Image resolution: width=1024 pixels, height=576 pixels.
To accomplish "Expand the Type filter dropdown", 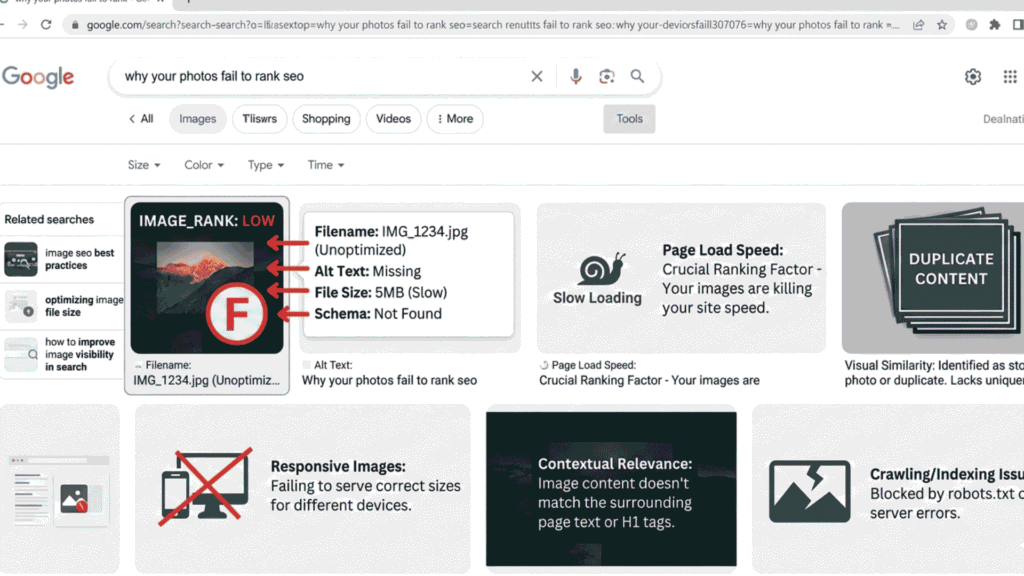I will click(266, 165).
